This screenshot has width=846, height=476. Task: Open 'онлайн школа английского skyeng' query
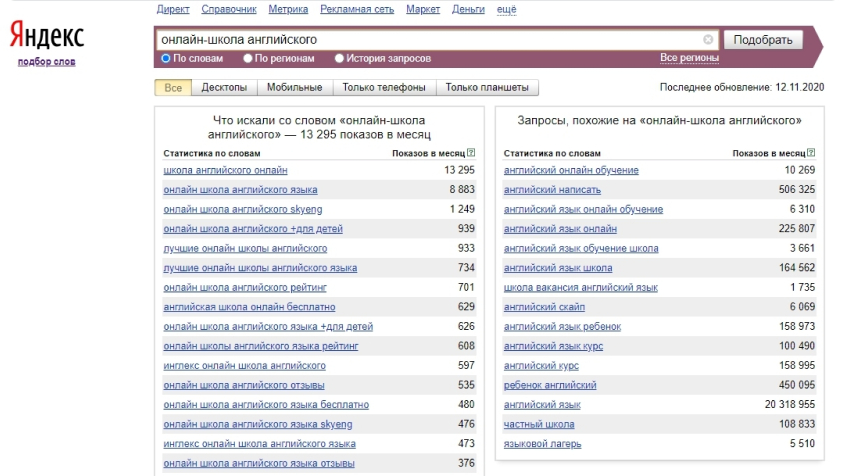click(242, 209)
